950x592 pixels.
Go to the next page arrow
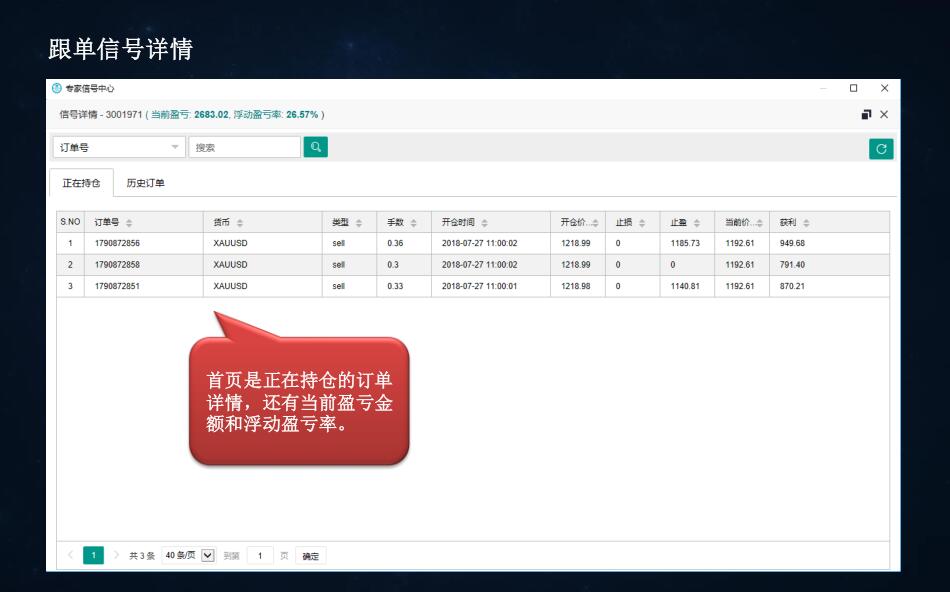coord(116,556)
